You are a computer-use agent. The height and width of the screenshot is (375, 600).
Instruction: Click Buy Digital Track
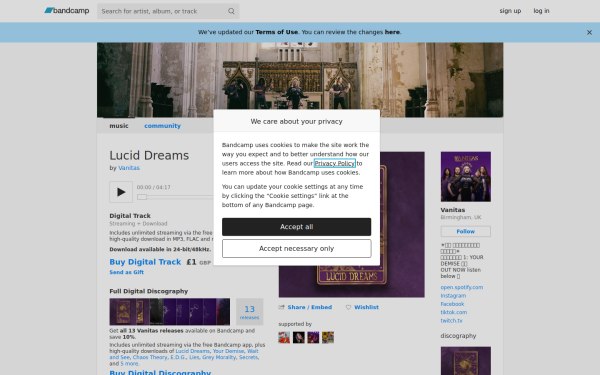[x=145, y=262]
